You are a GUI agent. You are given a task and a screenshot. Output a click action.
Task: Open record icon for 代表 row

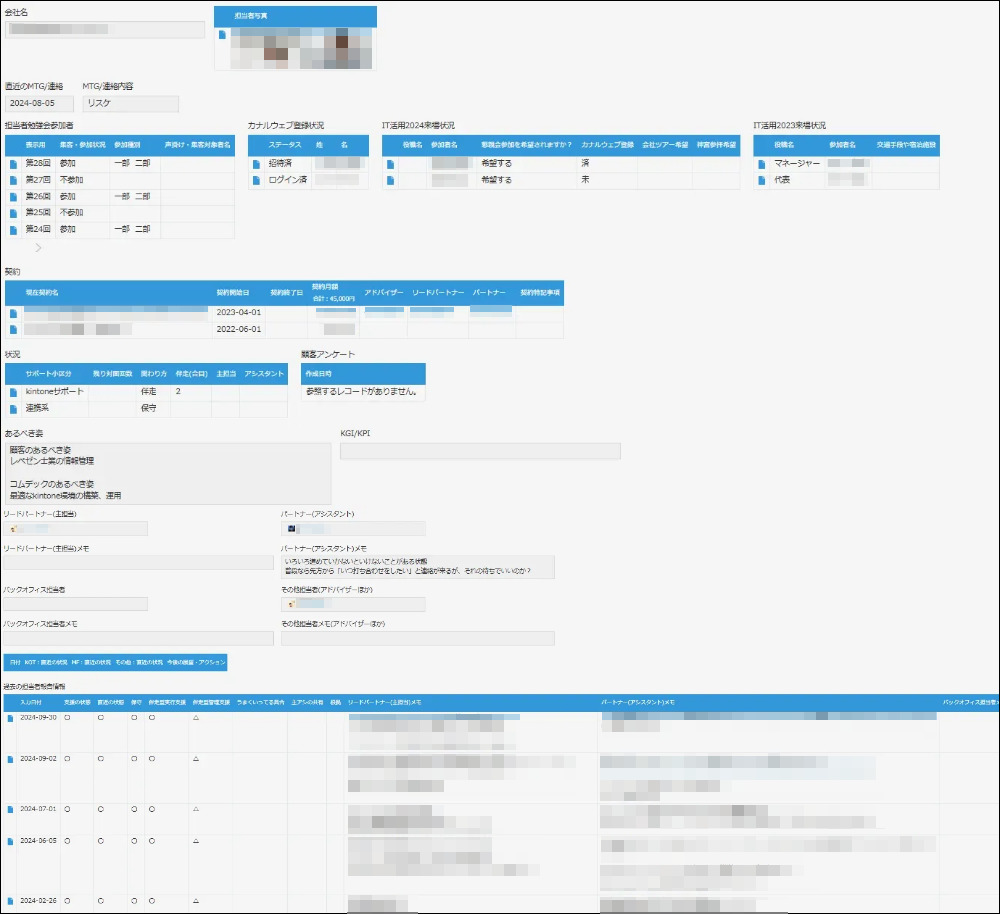point(761,181)
